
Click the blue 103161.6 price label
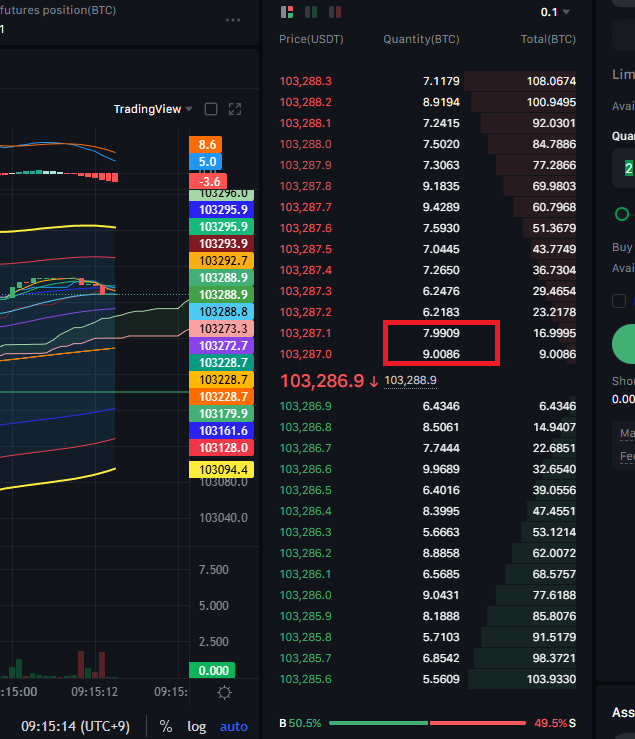point(222,430)
